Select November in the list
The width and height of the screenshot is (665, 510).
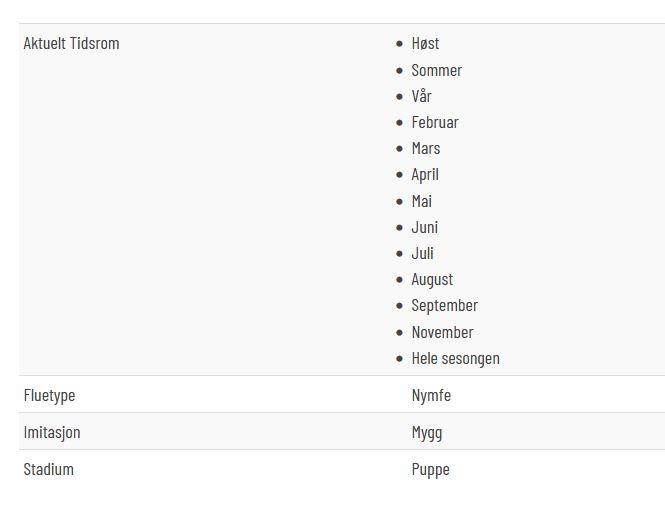(x=442, y=332)
